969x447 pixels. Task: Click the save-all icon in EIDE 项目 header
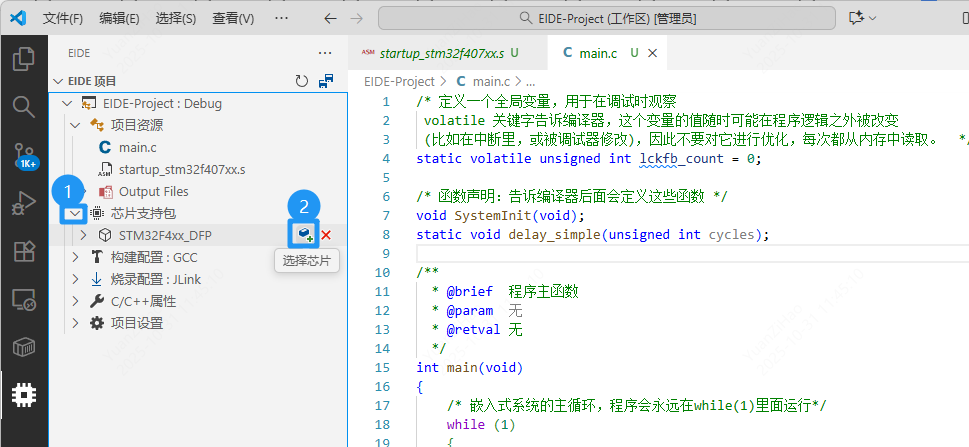click(x=326, y=81)
